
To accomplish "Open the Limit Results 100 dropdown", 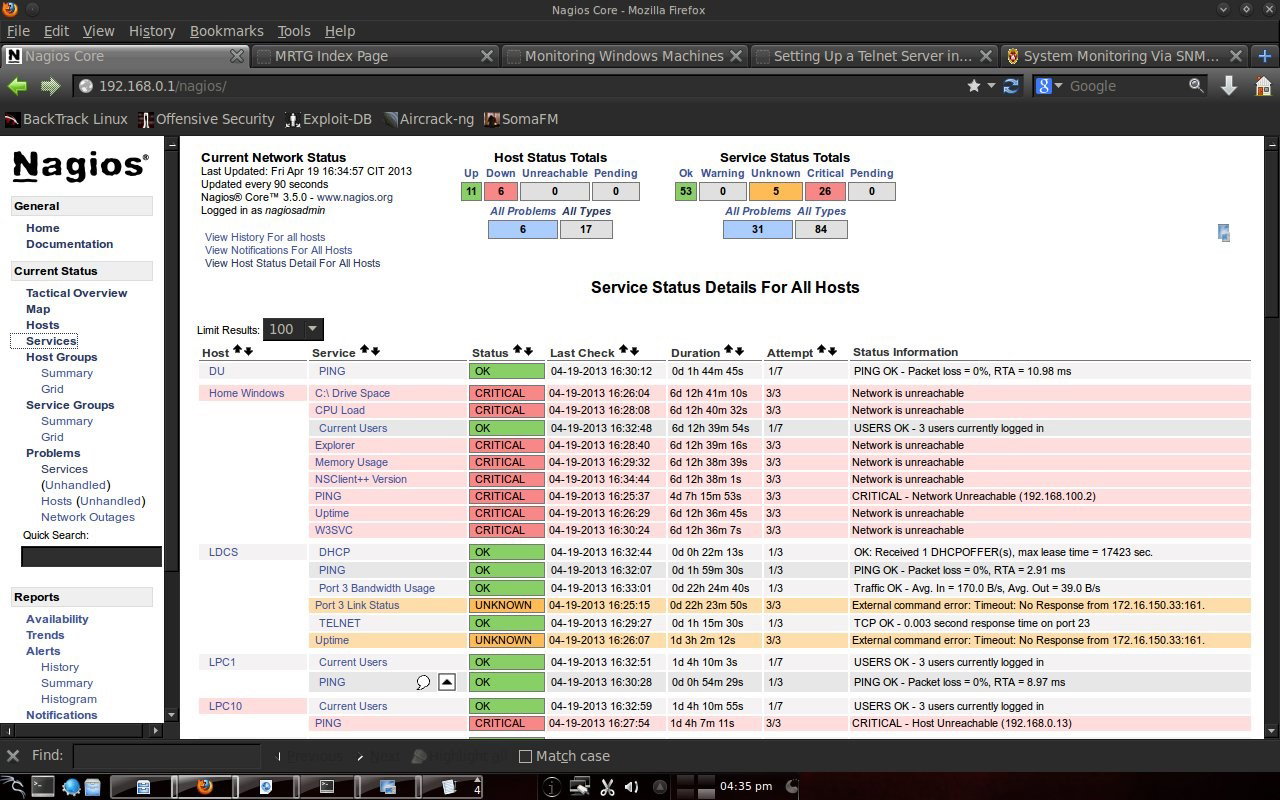I will (x=293, y=329).
